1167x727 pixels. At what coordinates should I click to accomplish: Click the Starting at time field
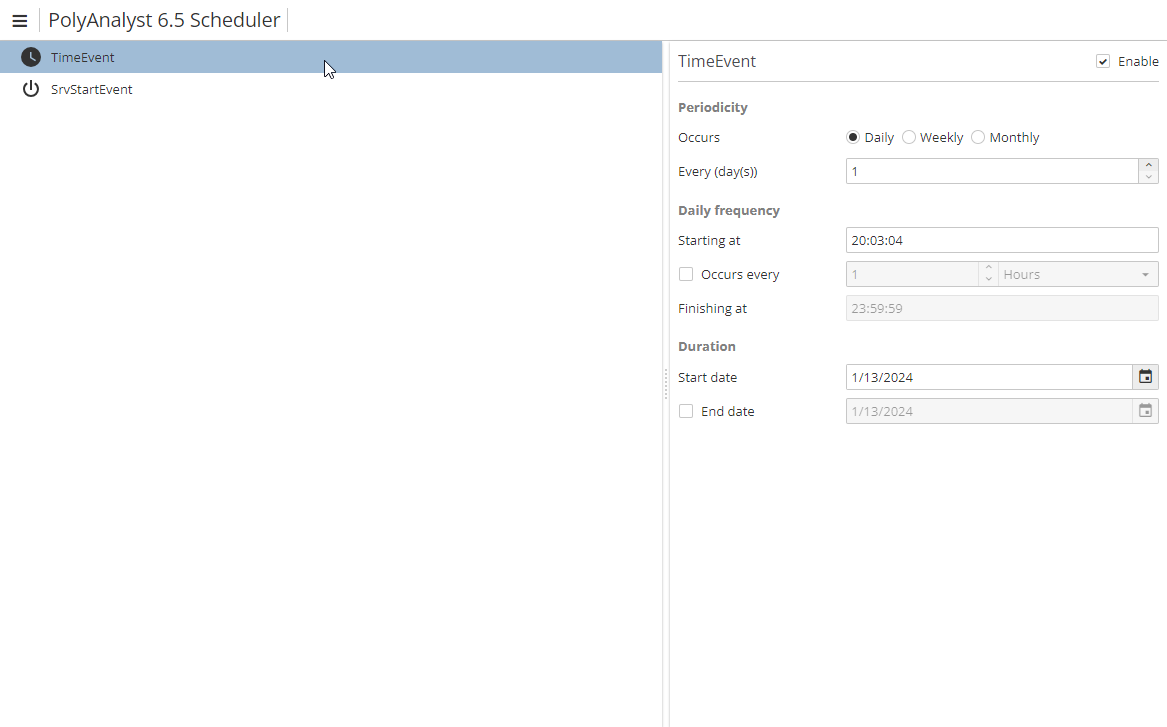tap(1001, 240)
